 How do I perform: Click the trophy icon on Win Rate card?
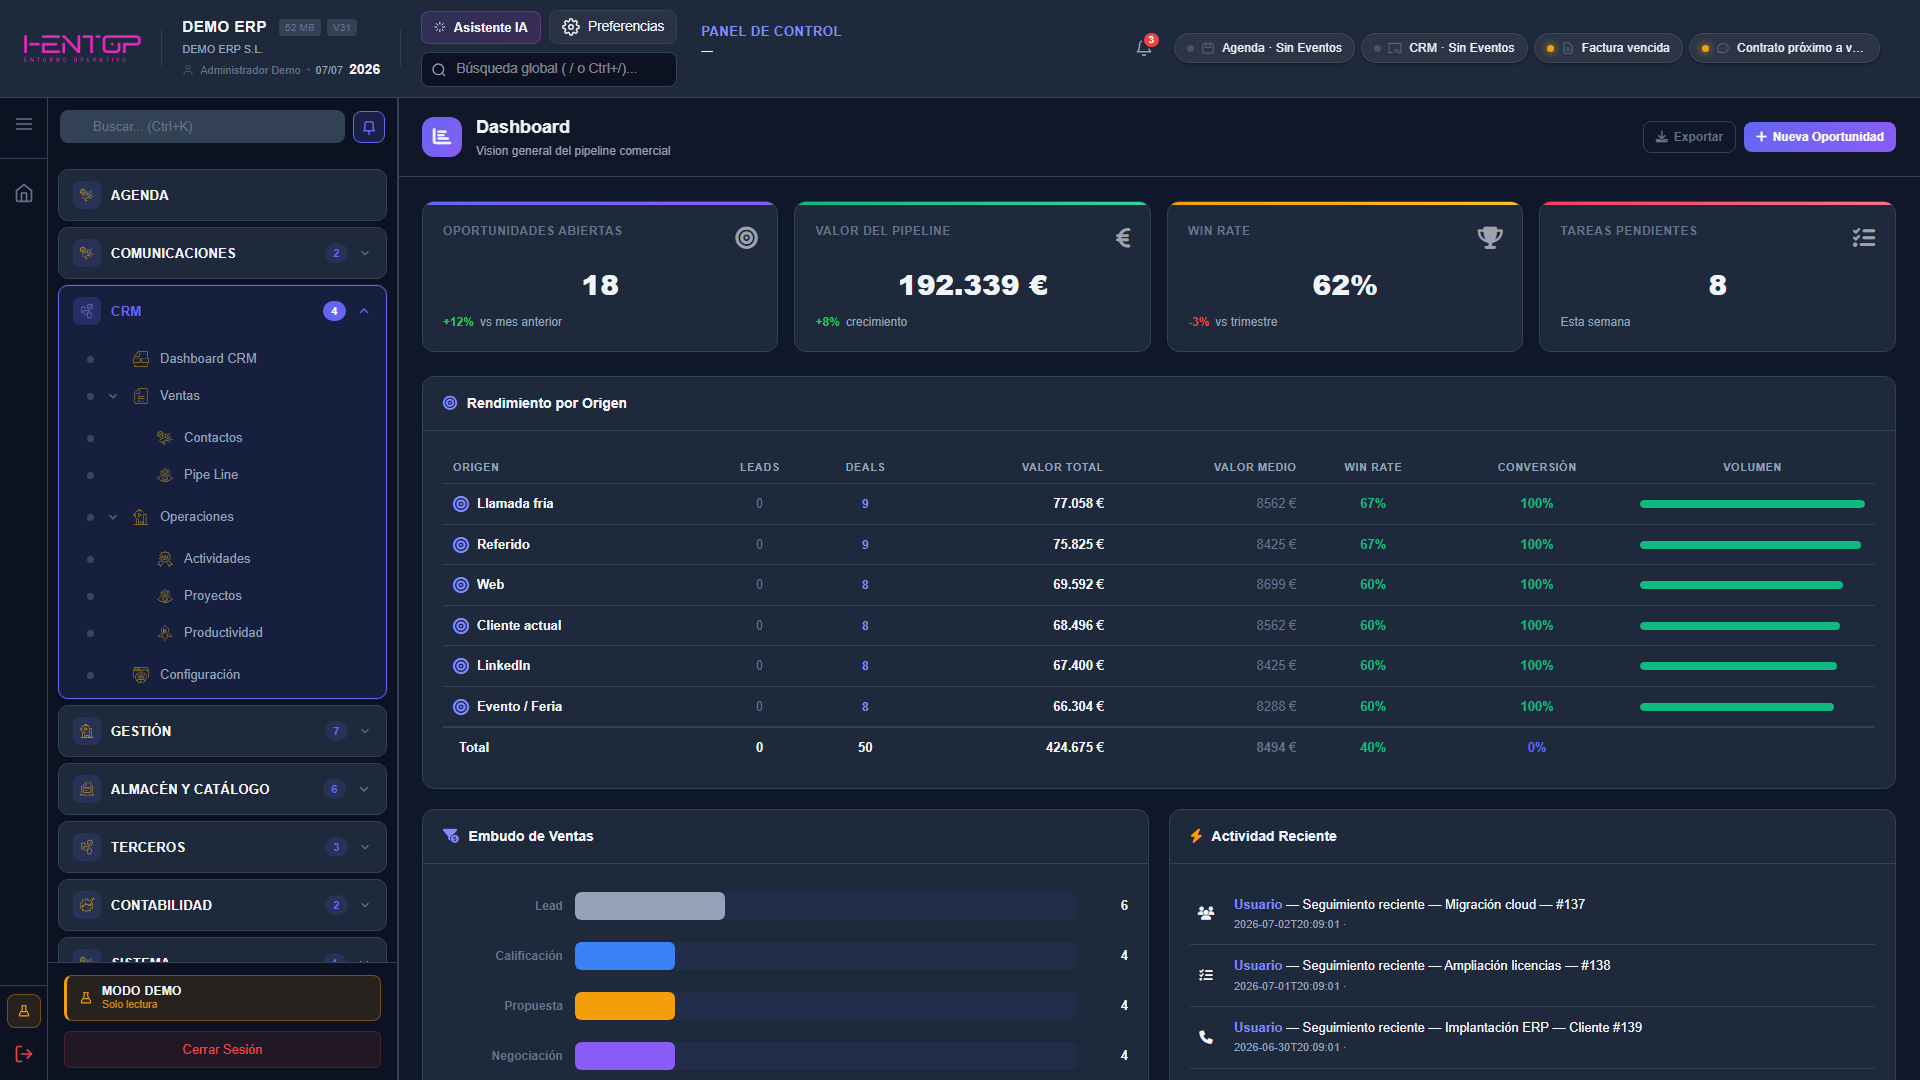(x=1490, y=238)
